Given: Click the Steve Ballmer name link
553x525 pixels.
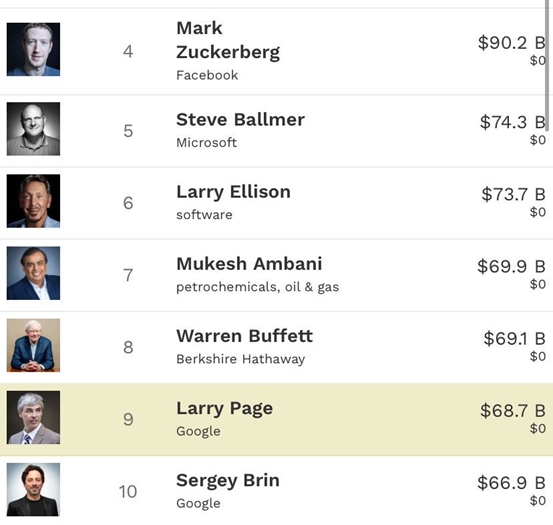Looking at the screenshot, I should pos(240,120).
